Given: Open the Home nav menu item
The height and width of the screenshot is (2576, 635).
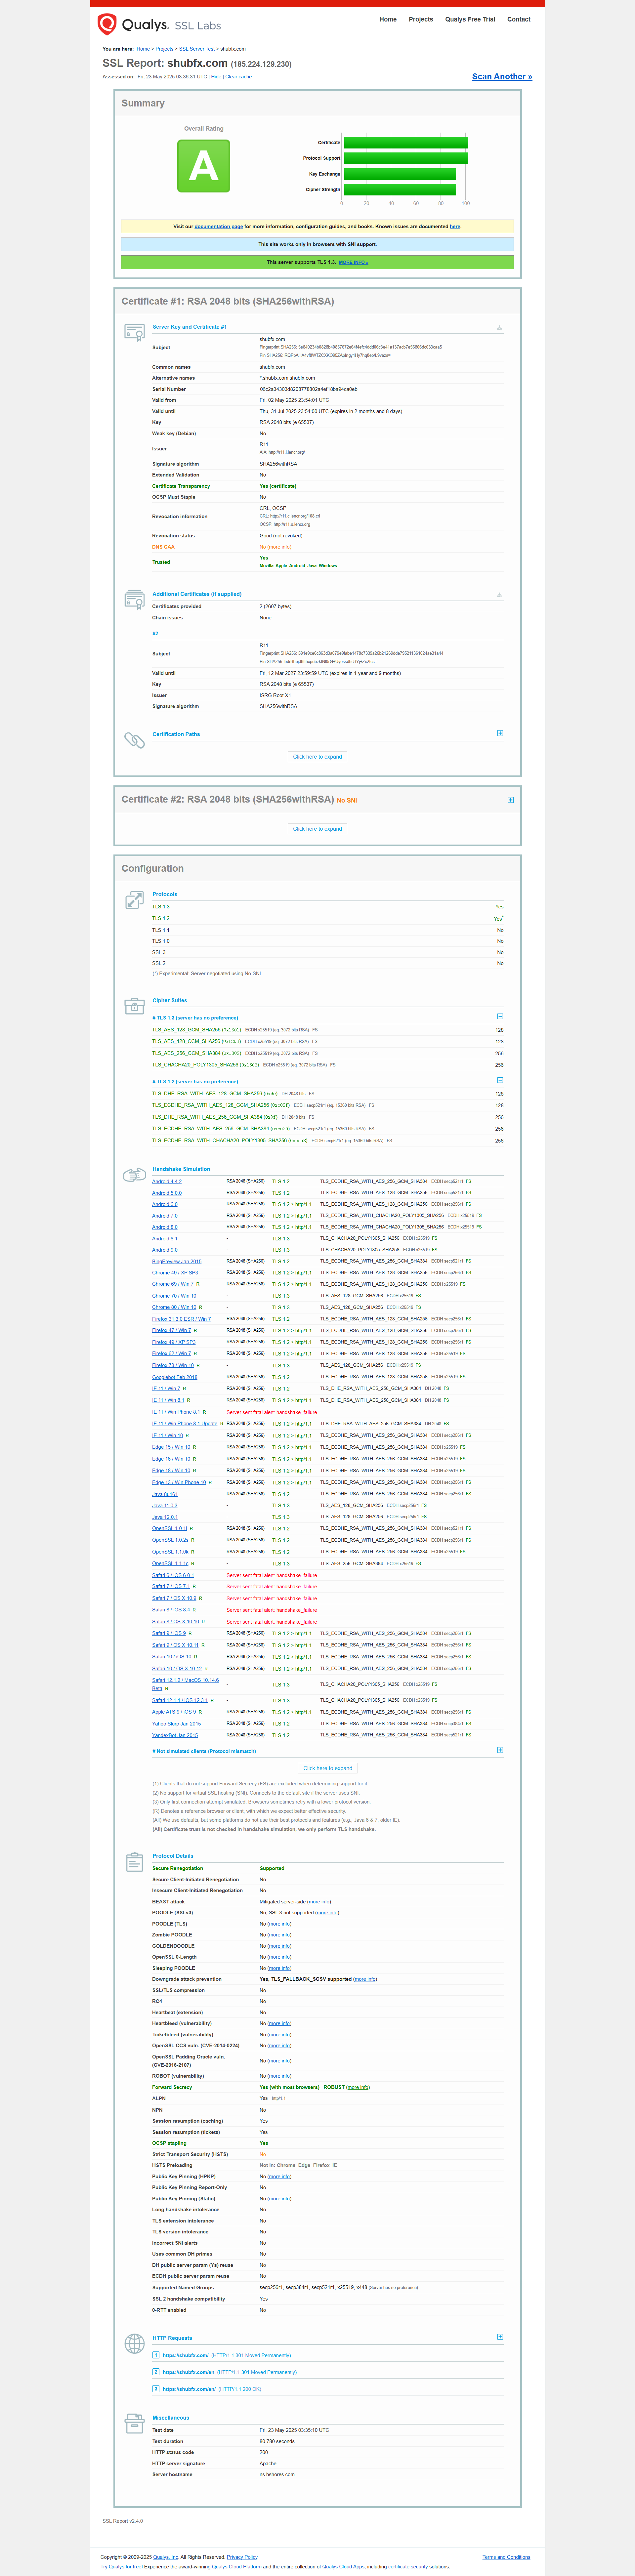Looking at the screenshot, I should (388, 19).
